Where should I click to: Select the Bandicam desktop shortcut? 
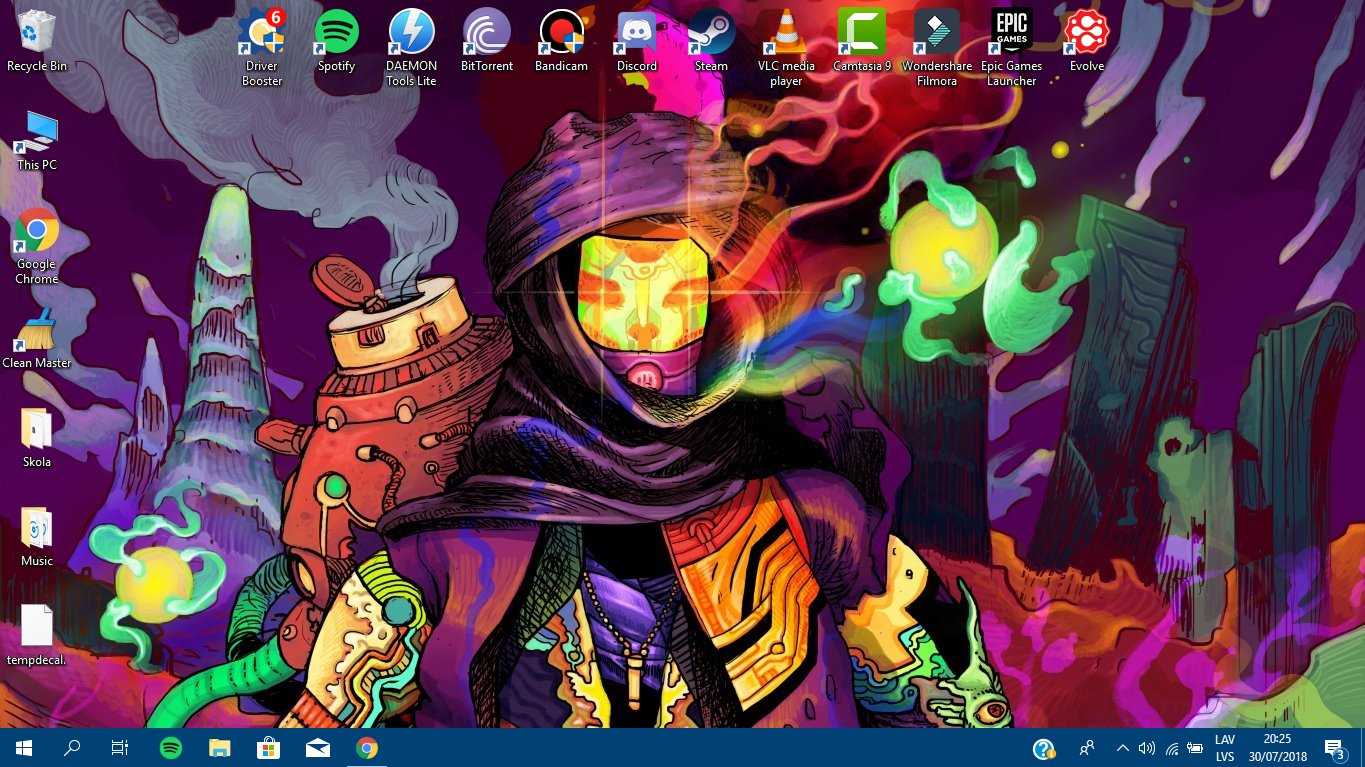[x=561, y=41]
